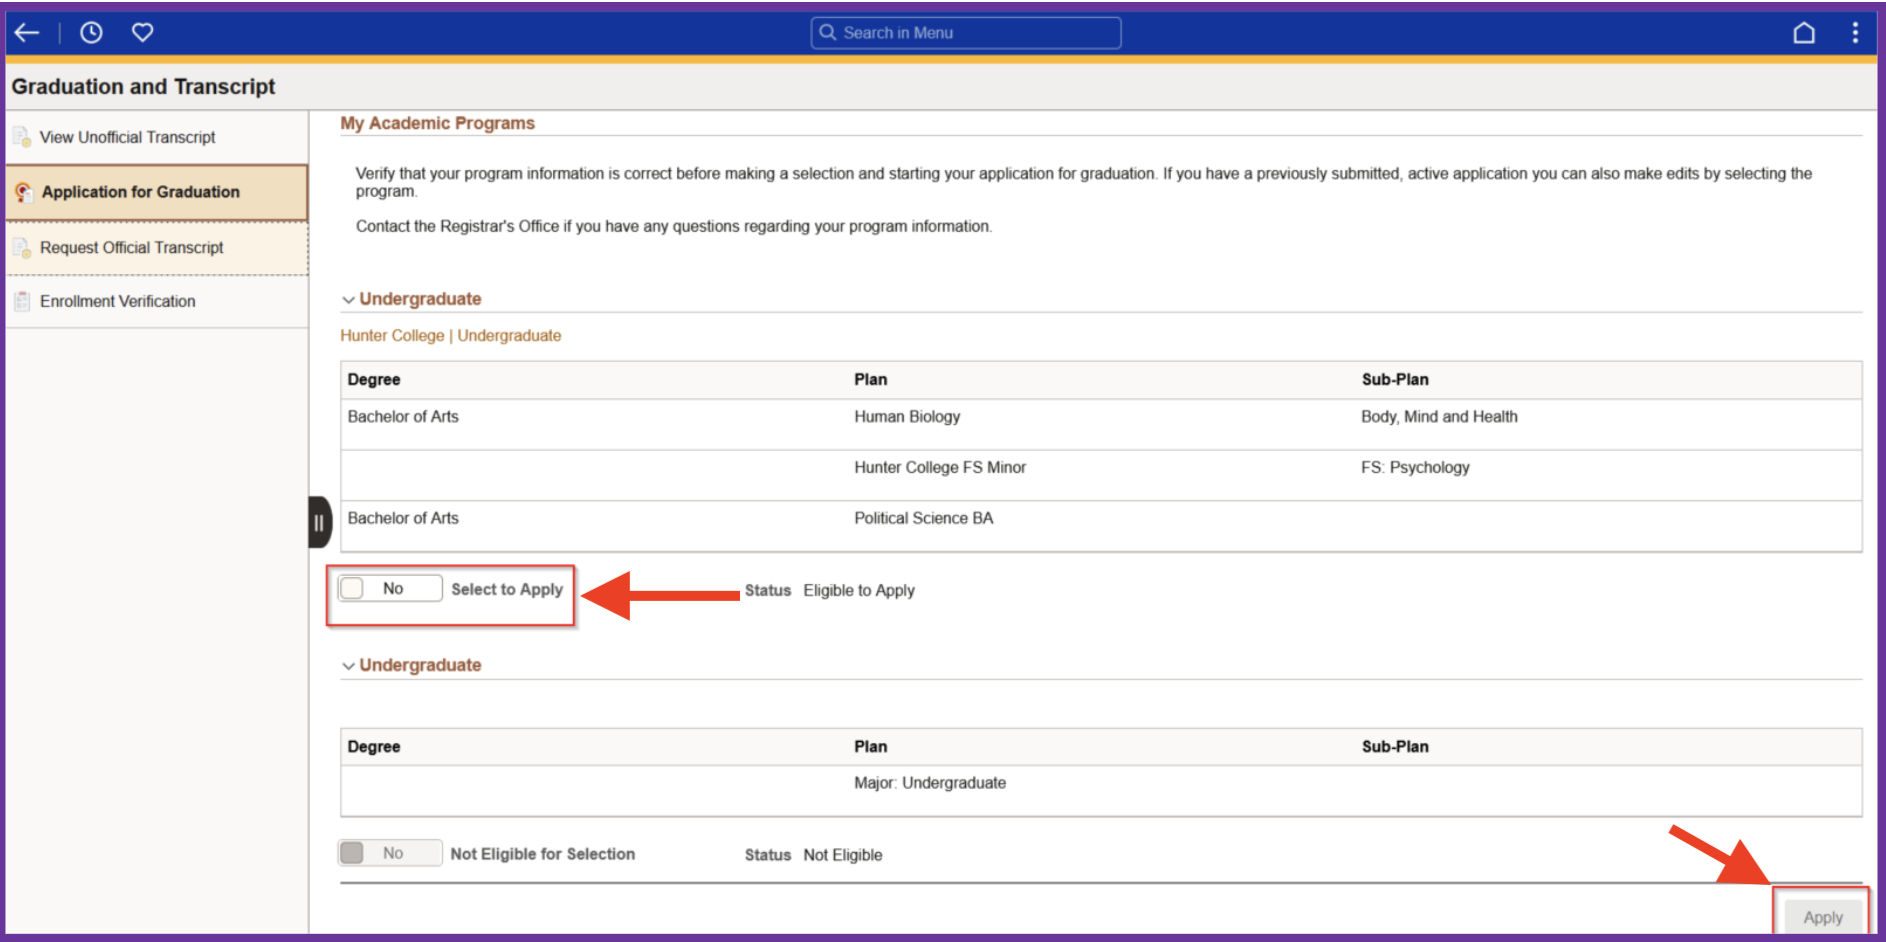Click the favorites heart icon
1886x942 pixels.
(143, 33)
